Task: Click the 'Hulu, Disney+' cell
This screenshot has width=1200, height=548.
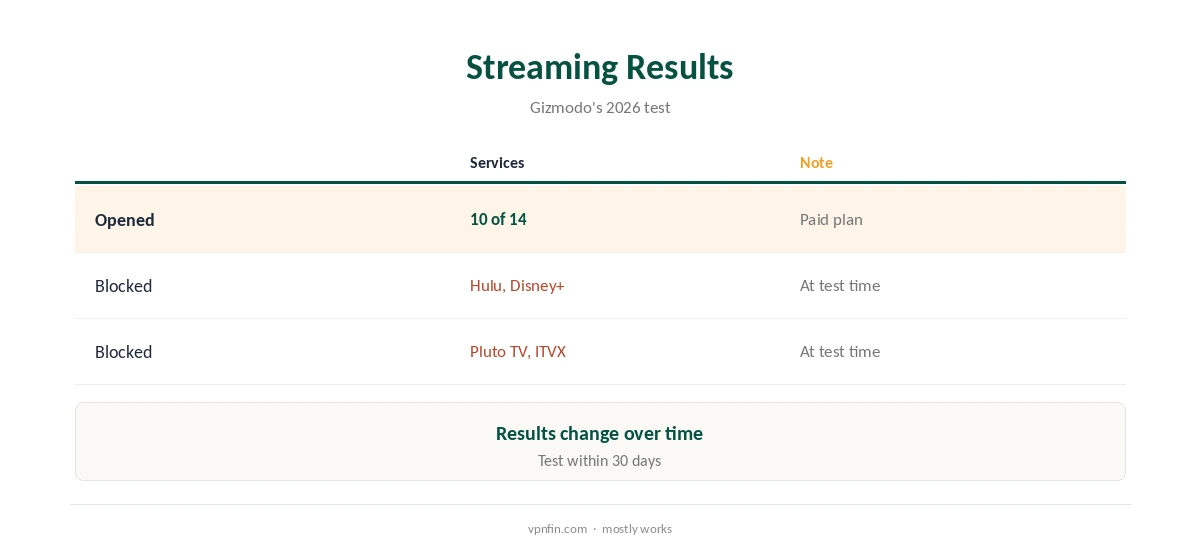Action: click(x=517, y=286)
